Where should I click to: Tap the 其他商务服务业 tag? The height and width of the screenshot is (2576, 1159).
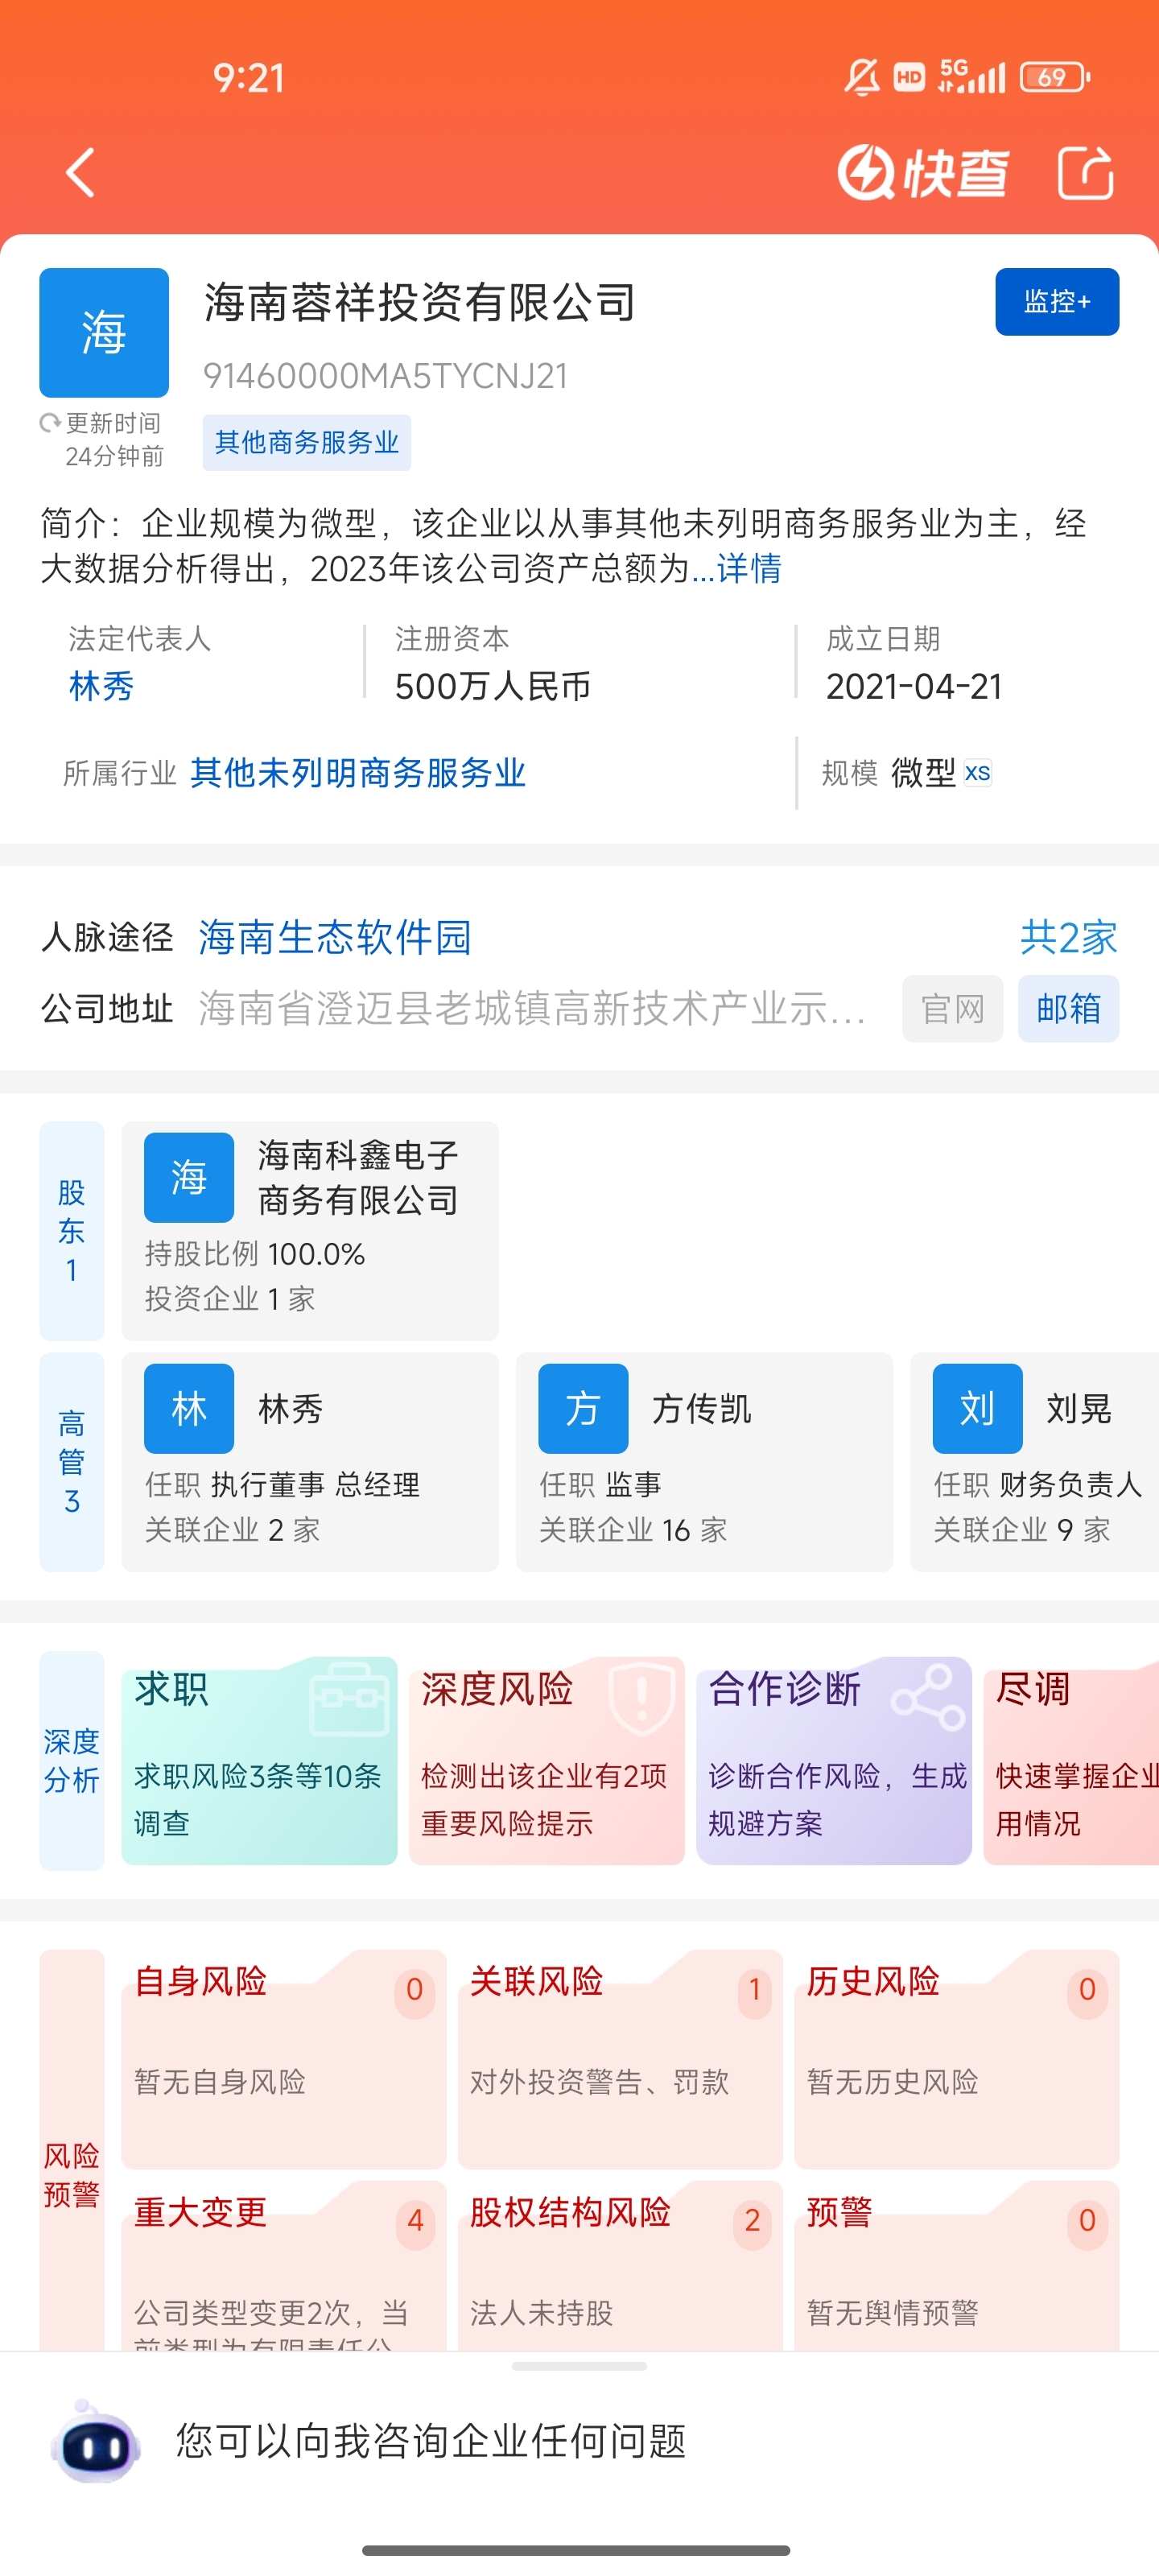click(x=307, y=442)
